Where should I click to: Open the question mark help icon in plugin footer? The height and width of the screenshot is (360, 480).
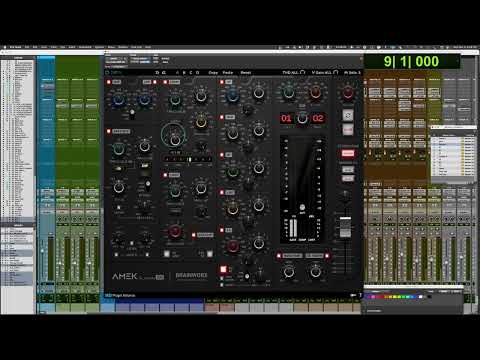360,295
